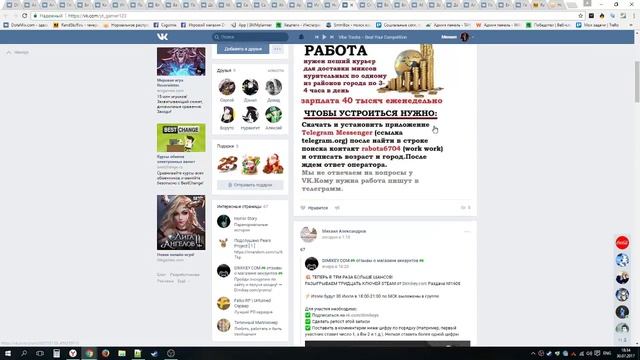640x360 pixels.
Task: Open friend Давид's avatar
Action: coord(273,87)
